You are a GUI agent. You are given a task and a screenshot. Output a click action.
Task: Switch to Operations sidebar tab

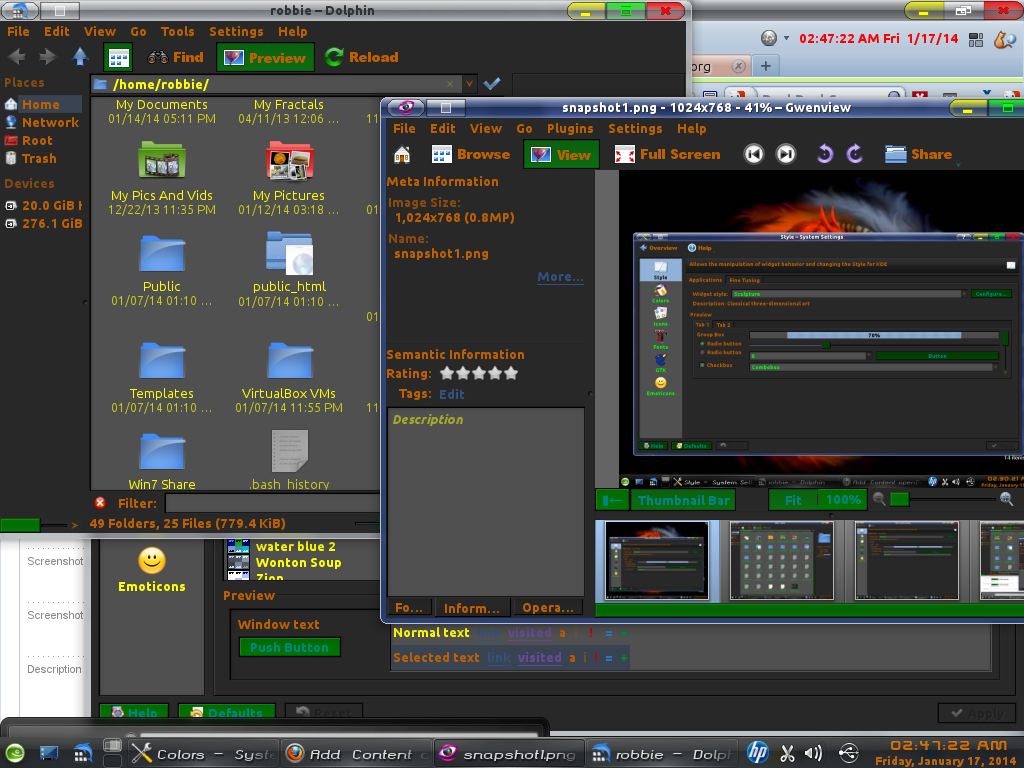tap(548, 608)
